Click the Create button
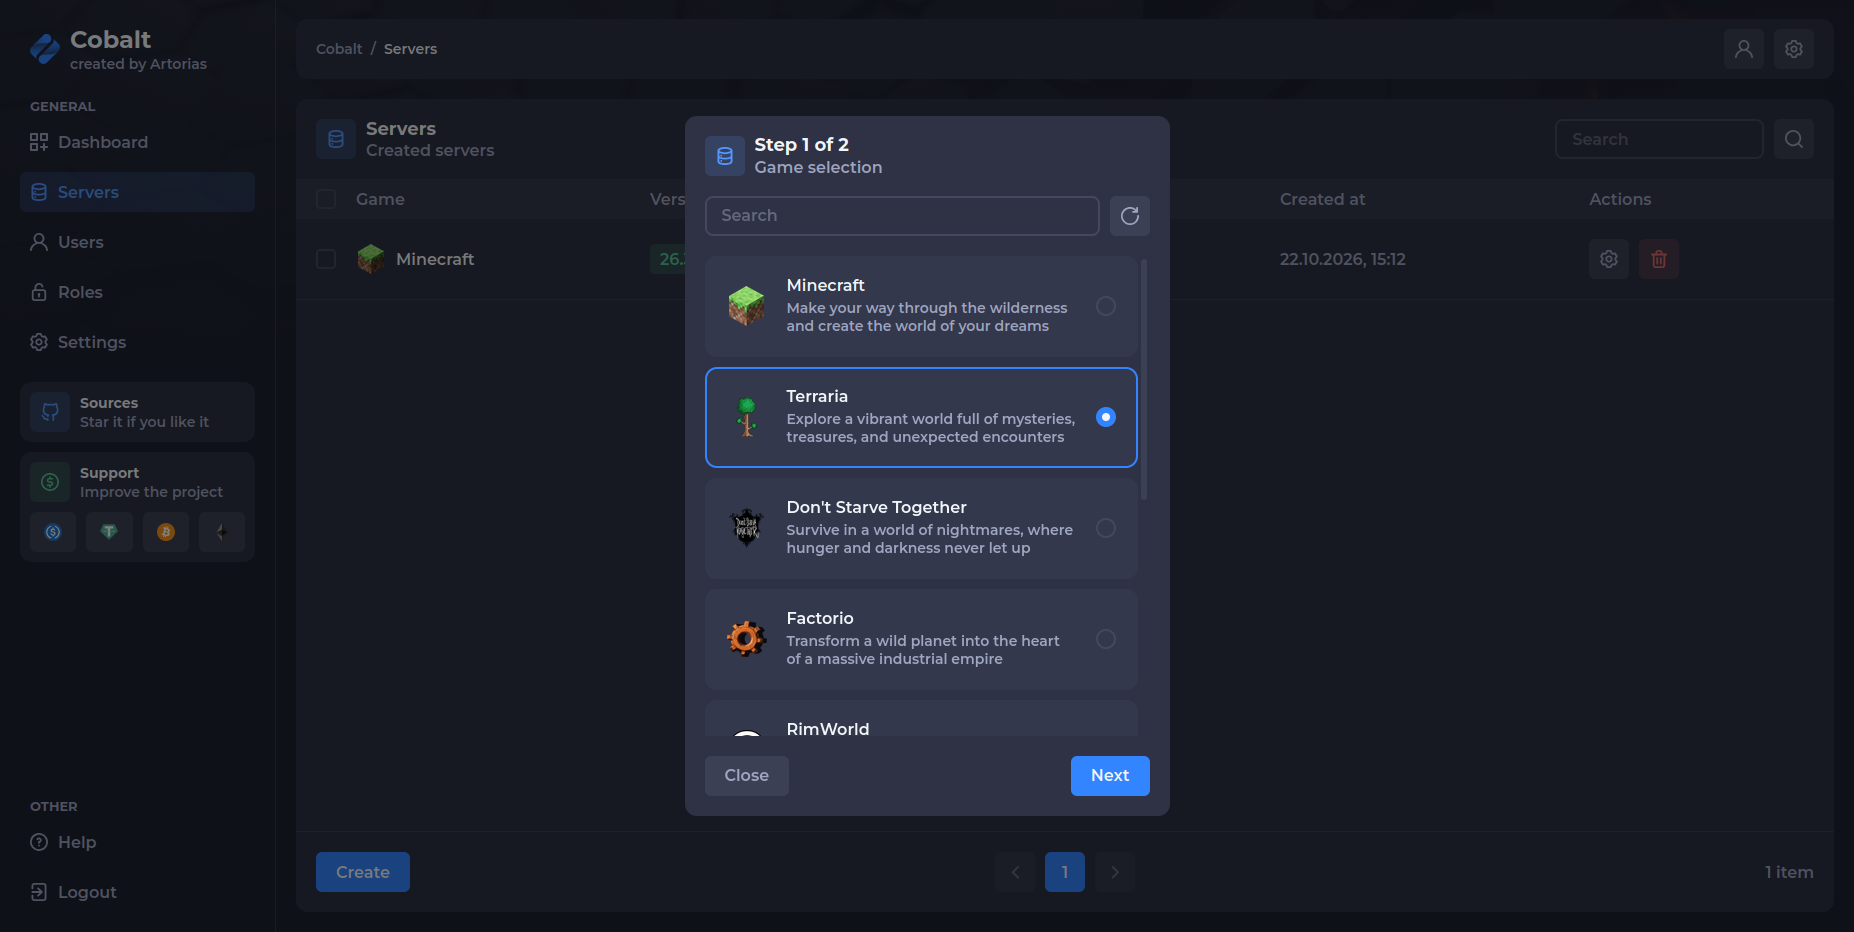 [x=363, y=872]
